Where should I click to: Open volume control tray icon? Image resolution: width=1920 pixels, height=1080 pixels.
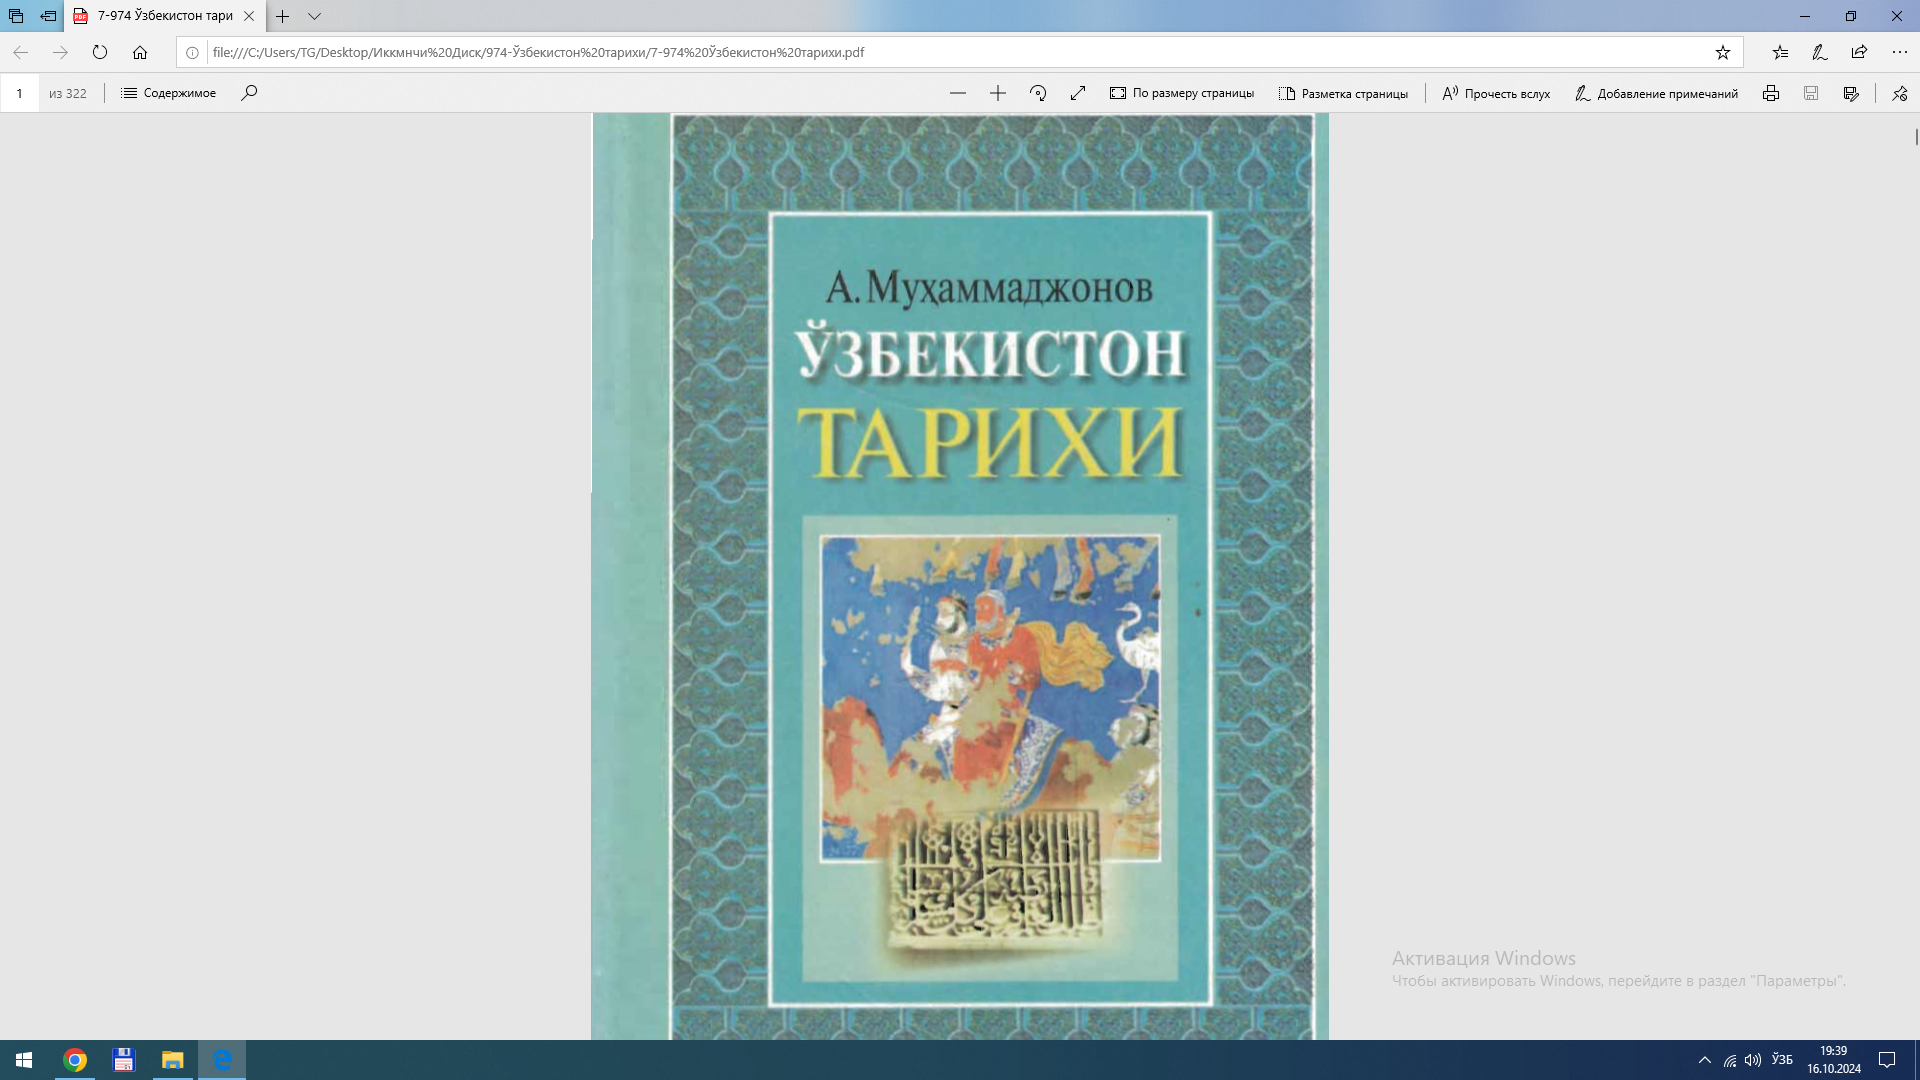(x=1753, y=1060)
